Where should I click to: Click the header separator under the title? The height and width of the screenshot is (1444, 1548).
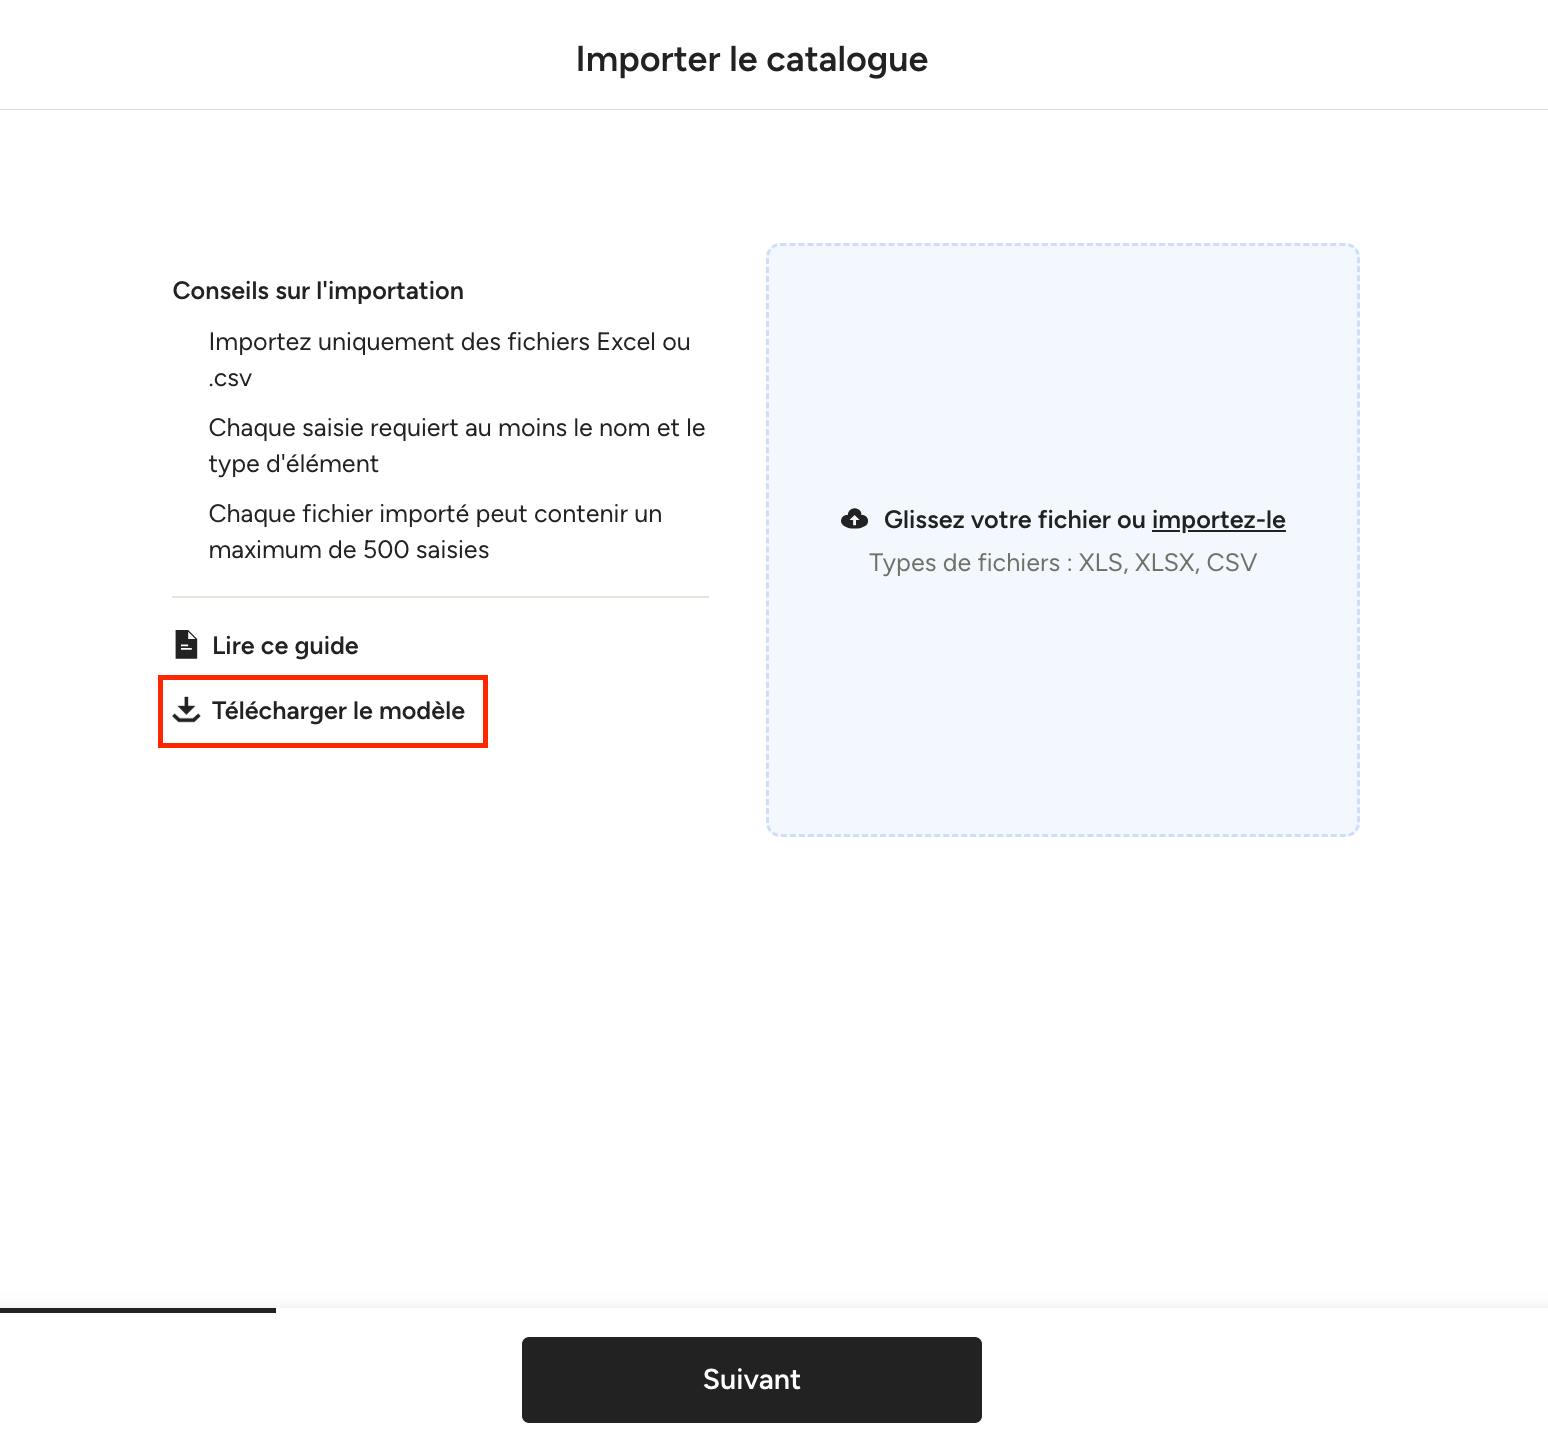click(x=774, y=109)
